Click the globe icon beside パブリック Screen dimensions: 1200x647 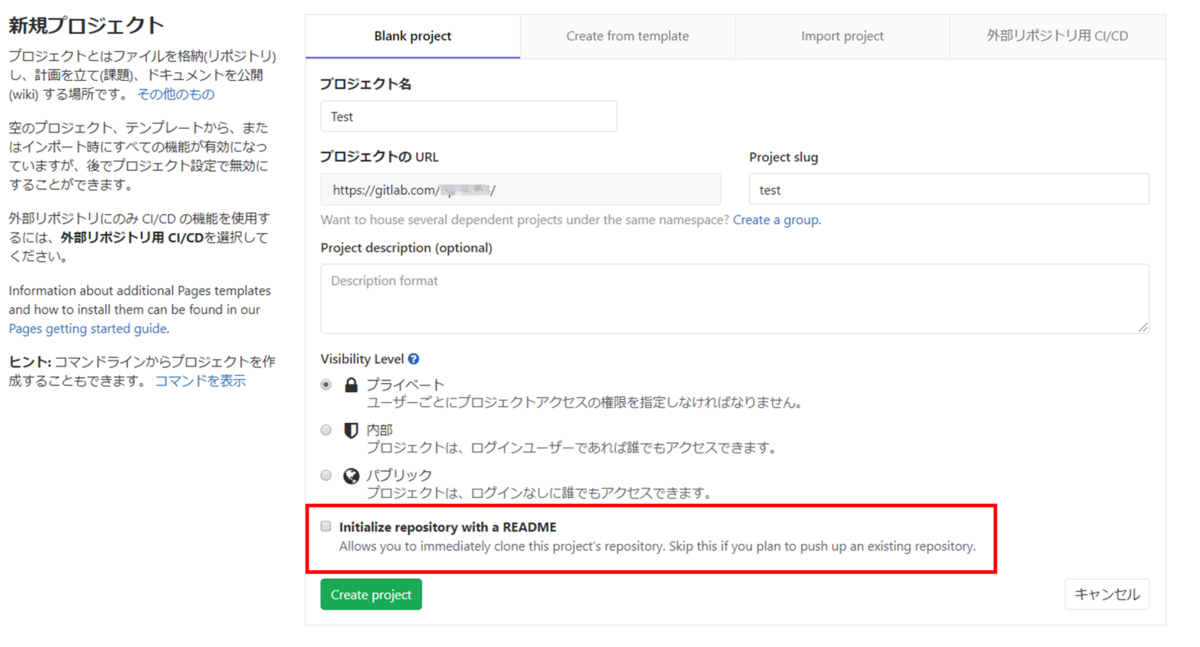(351, 474)
